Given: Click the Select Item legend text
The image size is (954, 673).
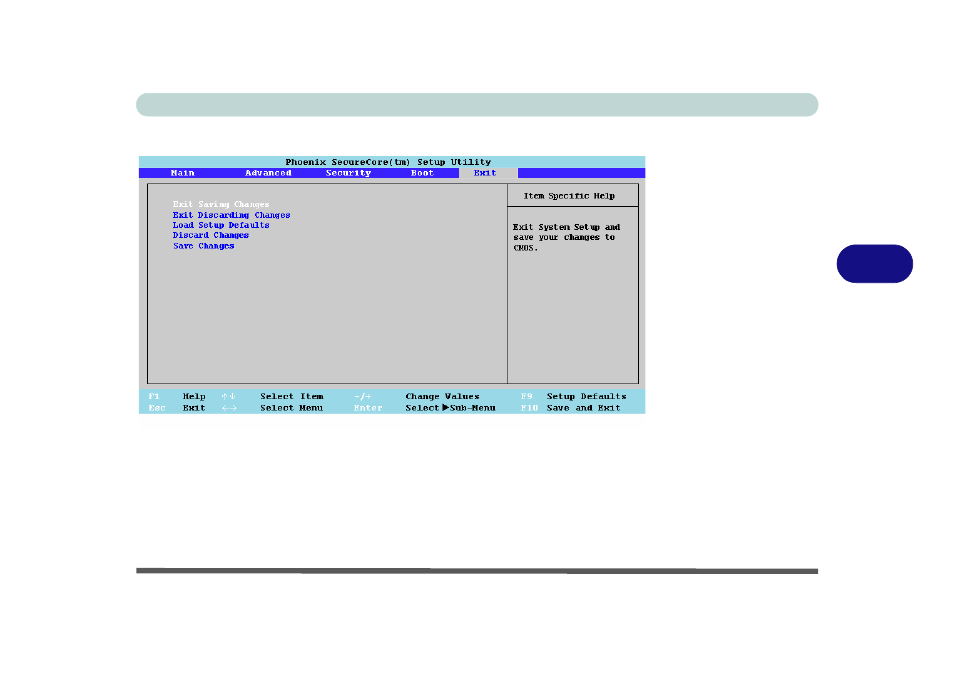Looking at the screenshot, I should (291, 396).
